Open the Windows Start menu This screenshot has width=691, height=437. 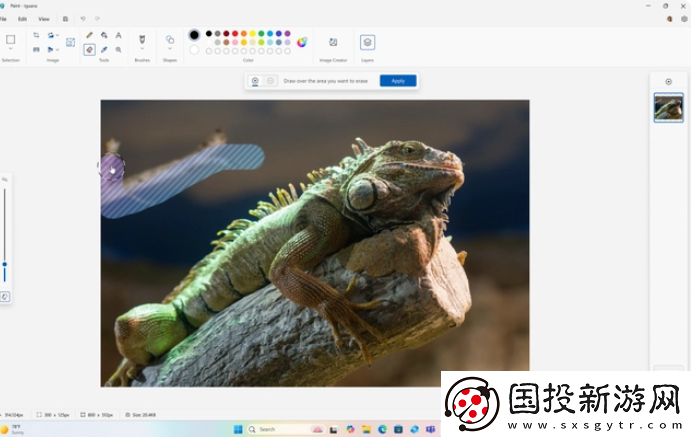tap(238, 429)
